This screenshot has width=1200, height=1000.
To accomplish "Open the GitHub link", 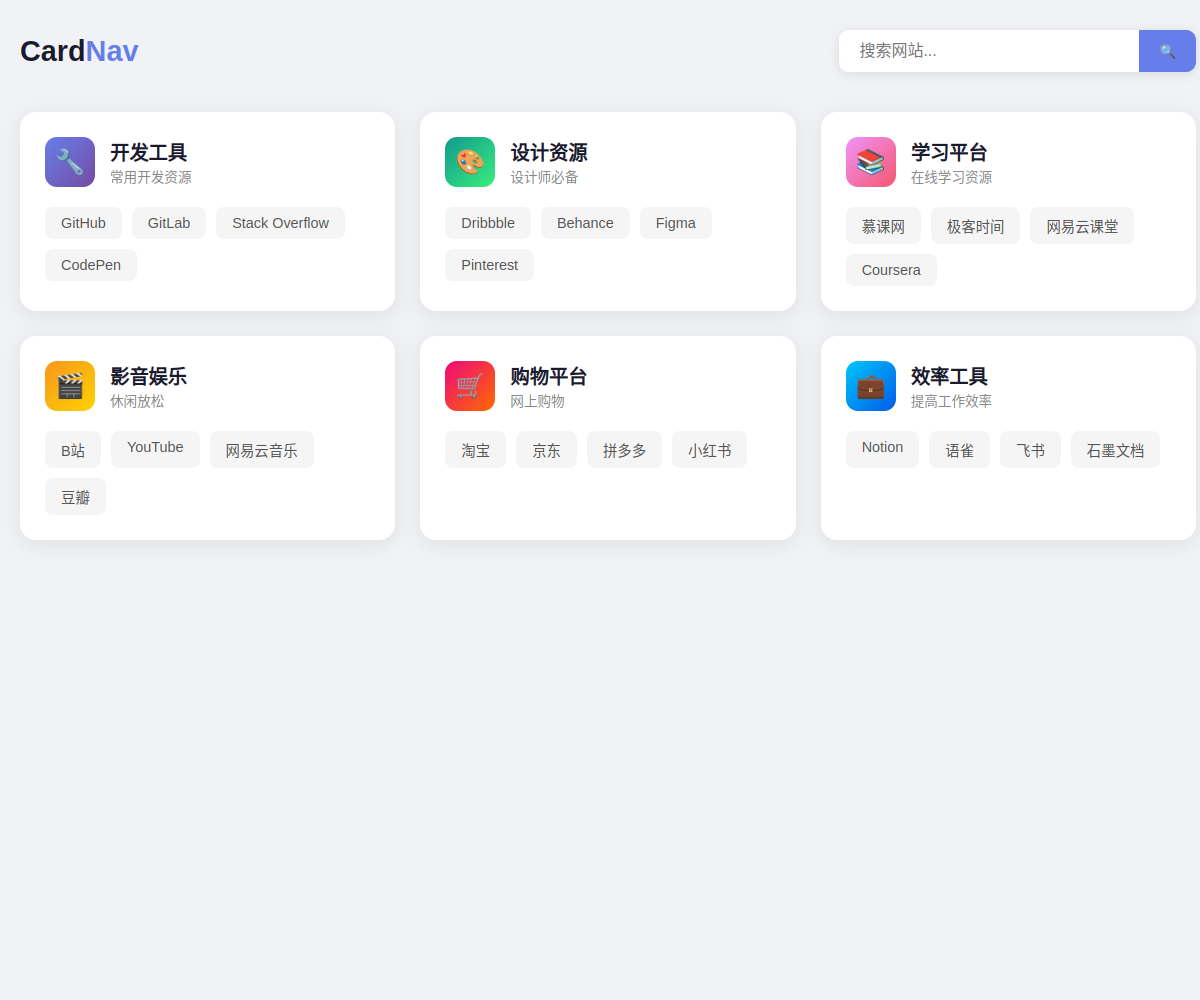I will pyautogui.click(x=83, y=223).
